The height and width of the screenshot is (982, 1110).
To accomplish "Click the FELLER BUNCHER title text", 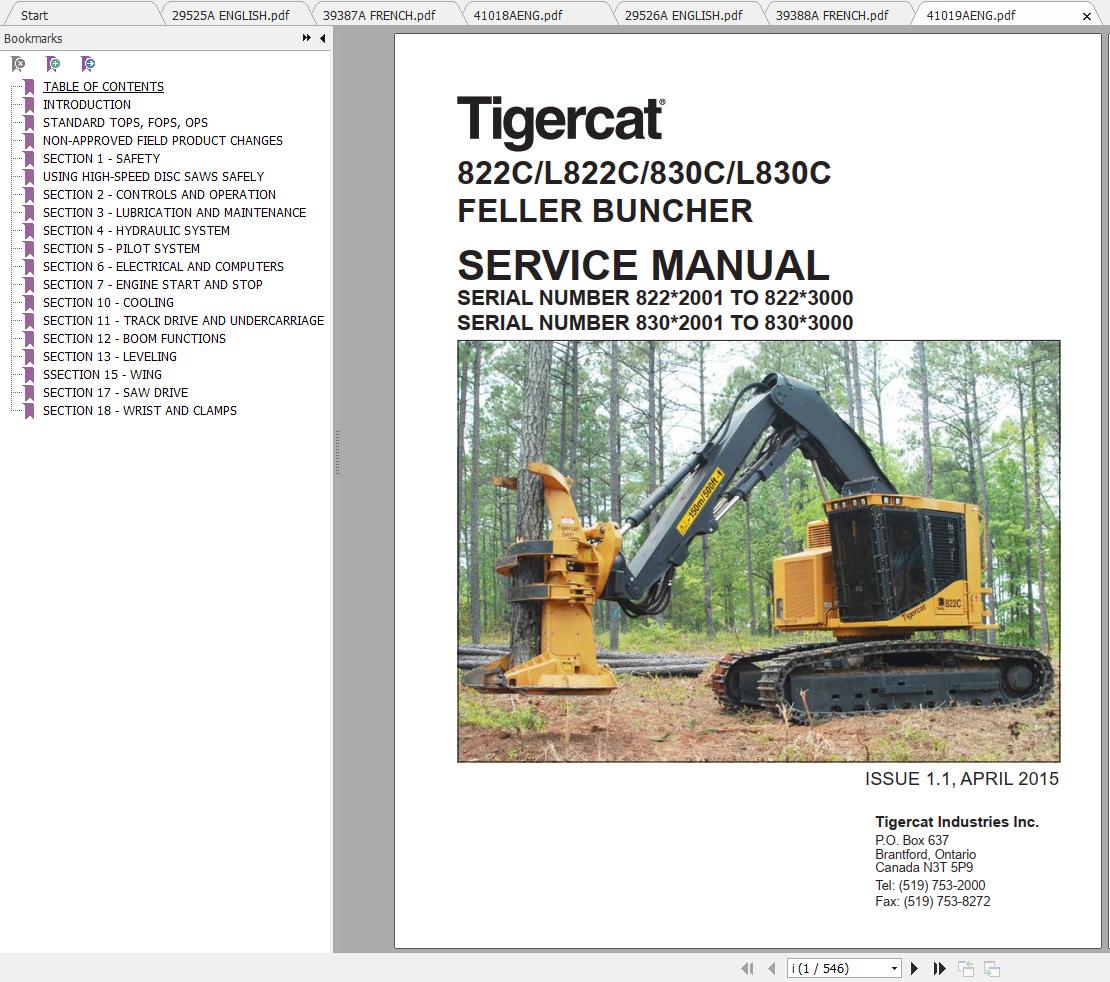I will 605,211.
